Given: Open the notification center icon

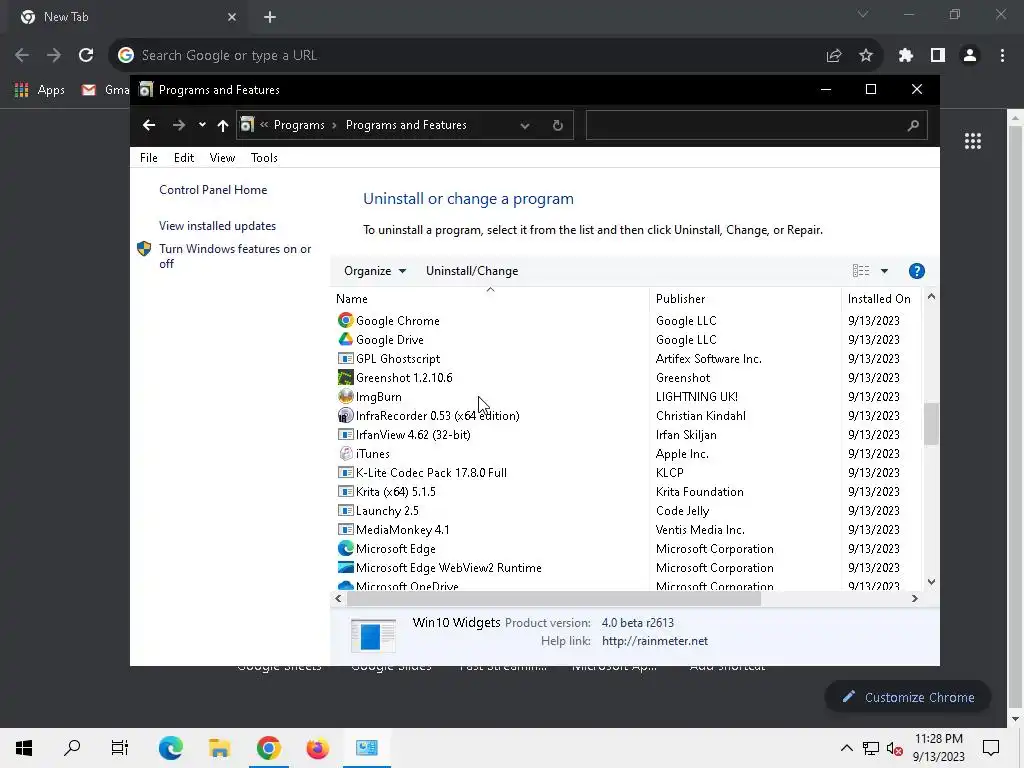Looking at the screenshot, I should [991, 748].
